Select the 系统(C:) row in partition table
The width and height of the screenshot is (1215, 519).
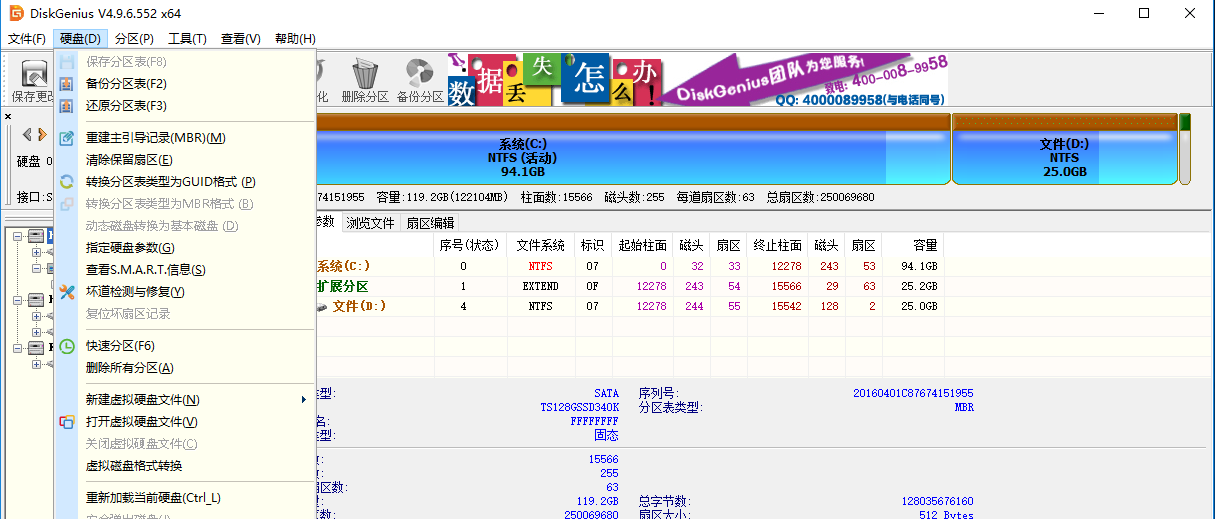(x=630, y=266)
